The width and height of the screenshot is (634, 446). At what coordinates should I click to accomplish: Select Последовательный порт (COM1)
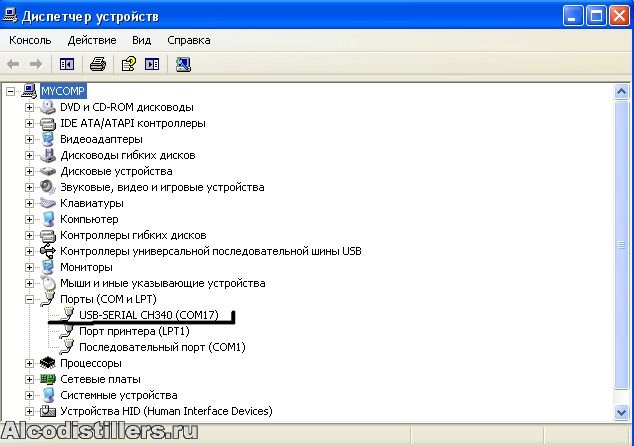(x=162, y=347)
